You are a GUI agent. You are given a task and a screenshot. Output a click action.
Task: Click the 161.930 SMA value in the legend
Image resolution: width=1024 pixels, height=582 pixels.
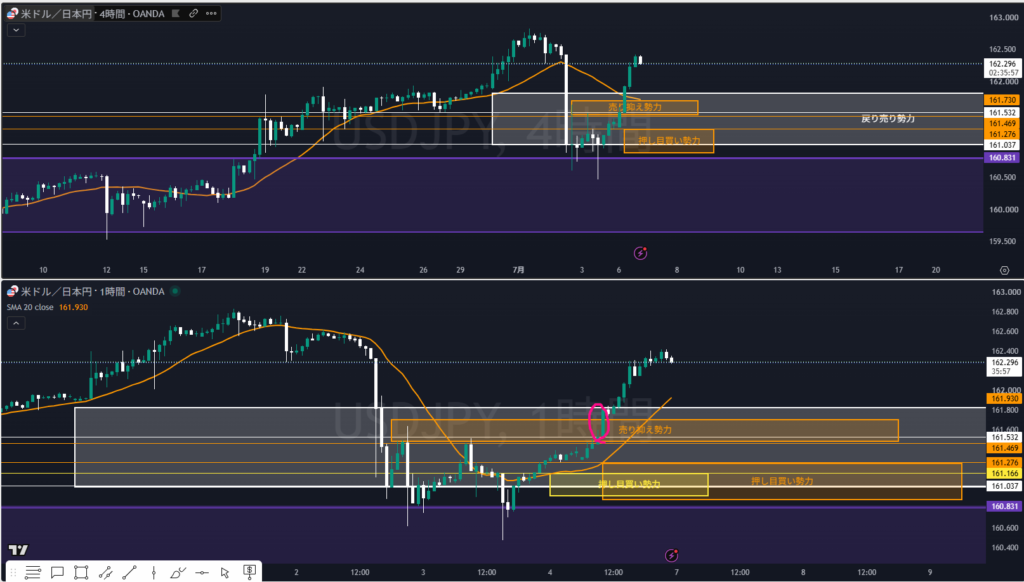tap(73, 307)
